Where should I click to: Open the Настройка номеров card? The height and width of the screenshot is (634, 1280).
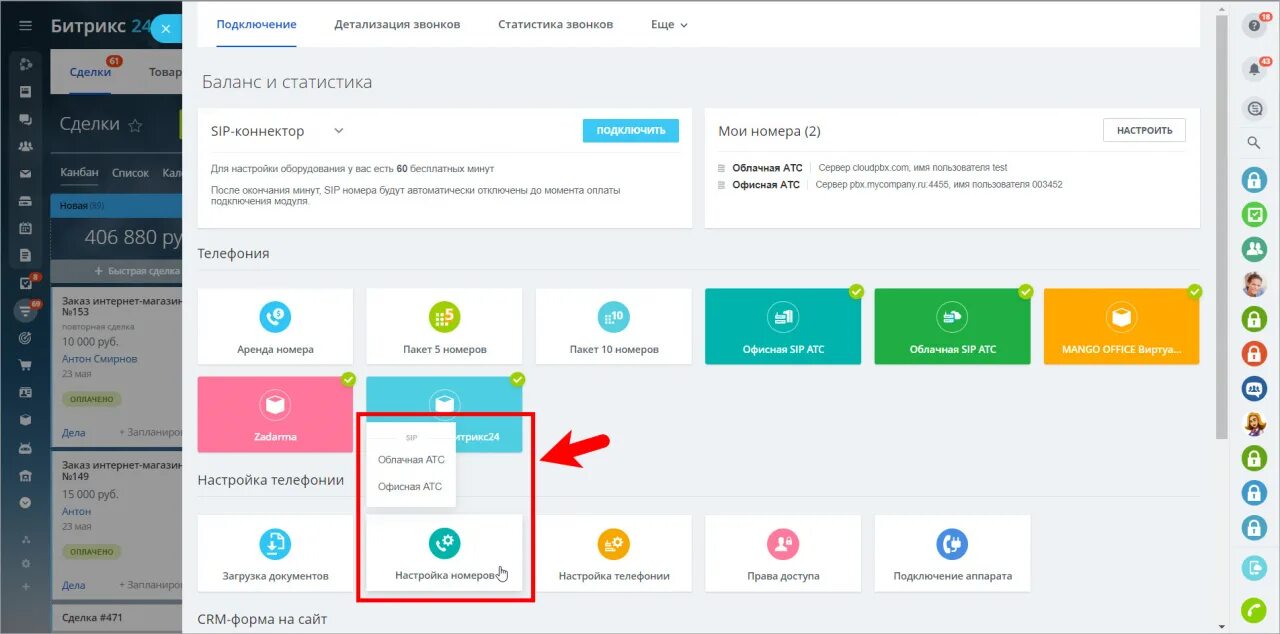click(444, 553)
